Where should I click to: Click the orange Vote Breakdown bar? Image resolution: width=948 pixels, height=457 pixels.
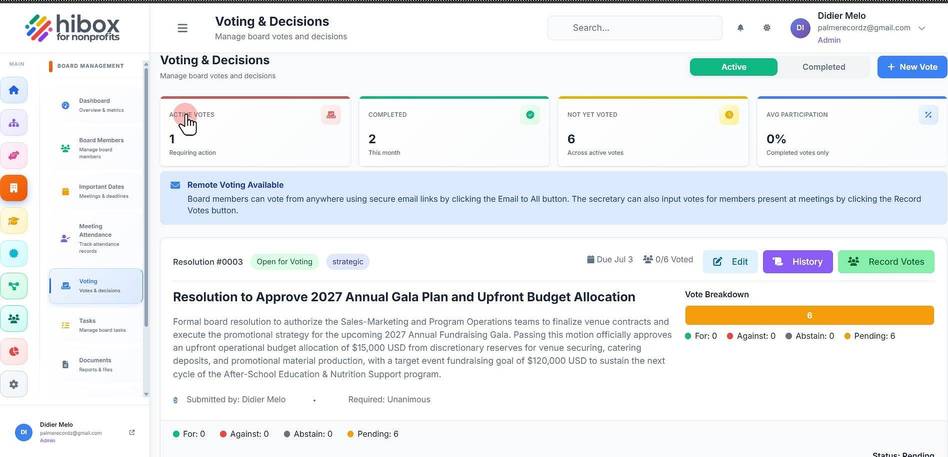[x=809, y=315]
